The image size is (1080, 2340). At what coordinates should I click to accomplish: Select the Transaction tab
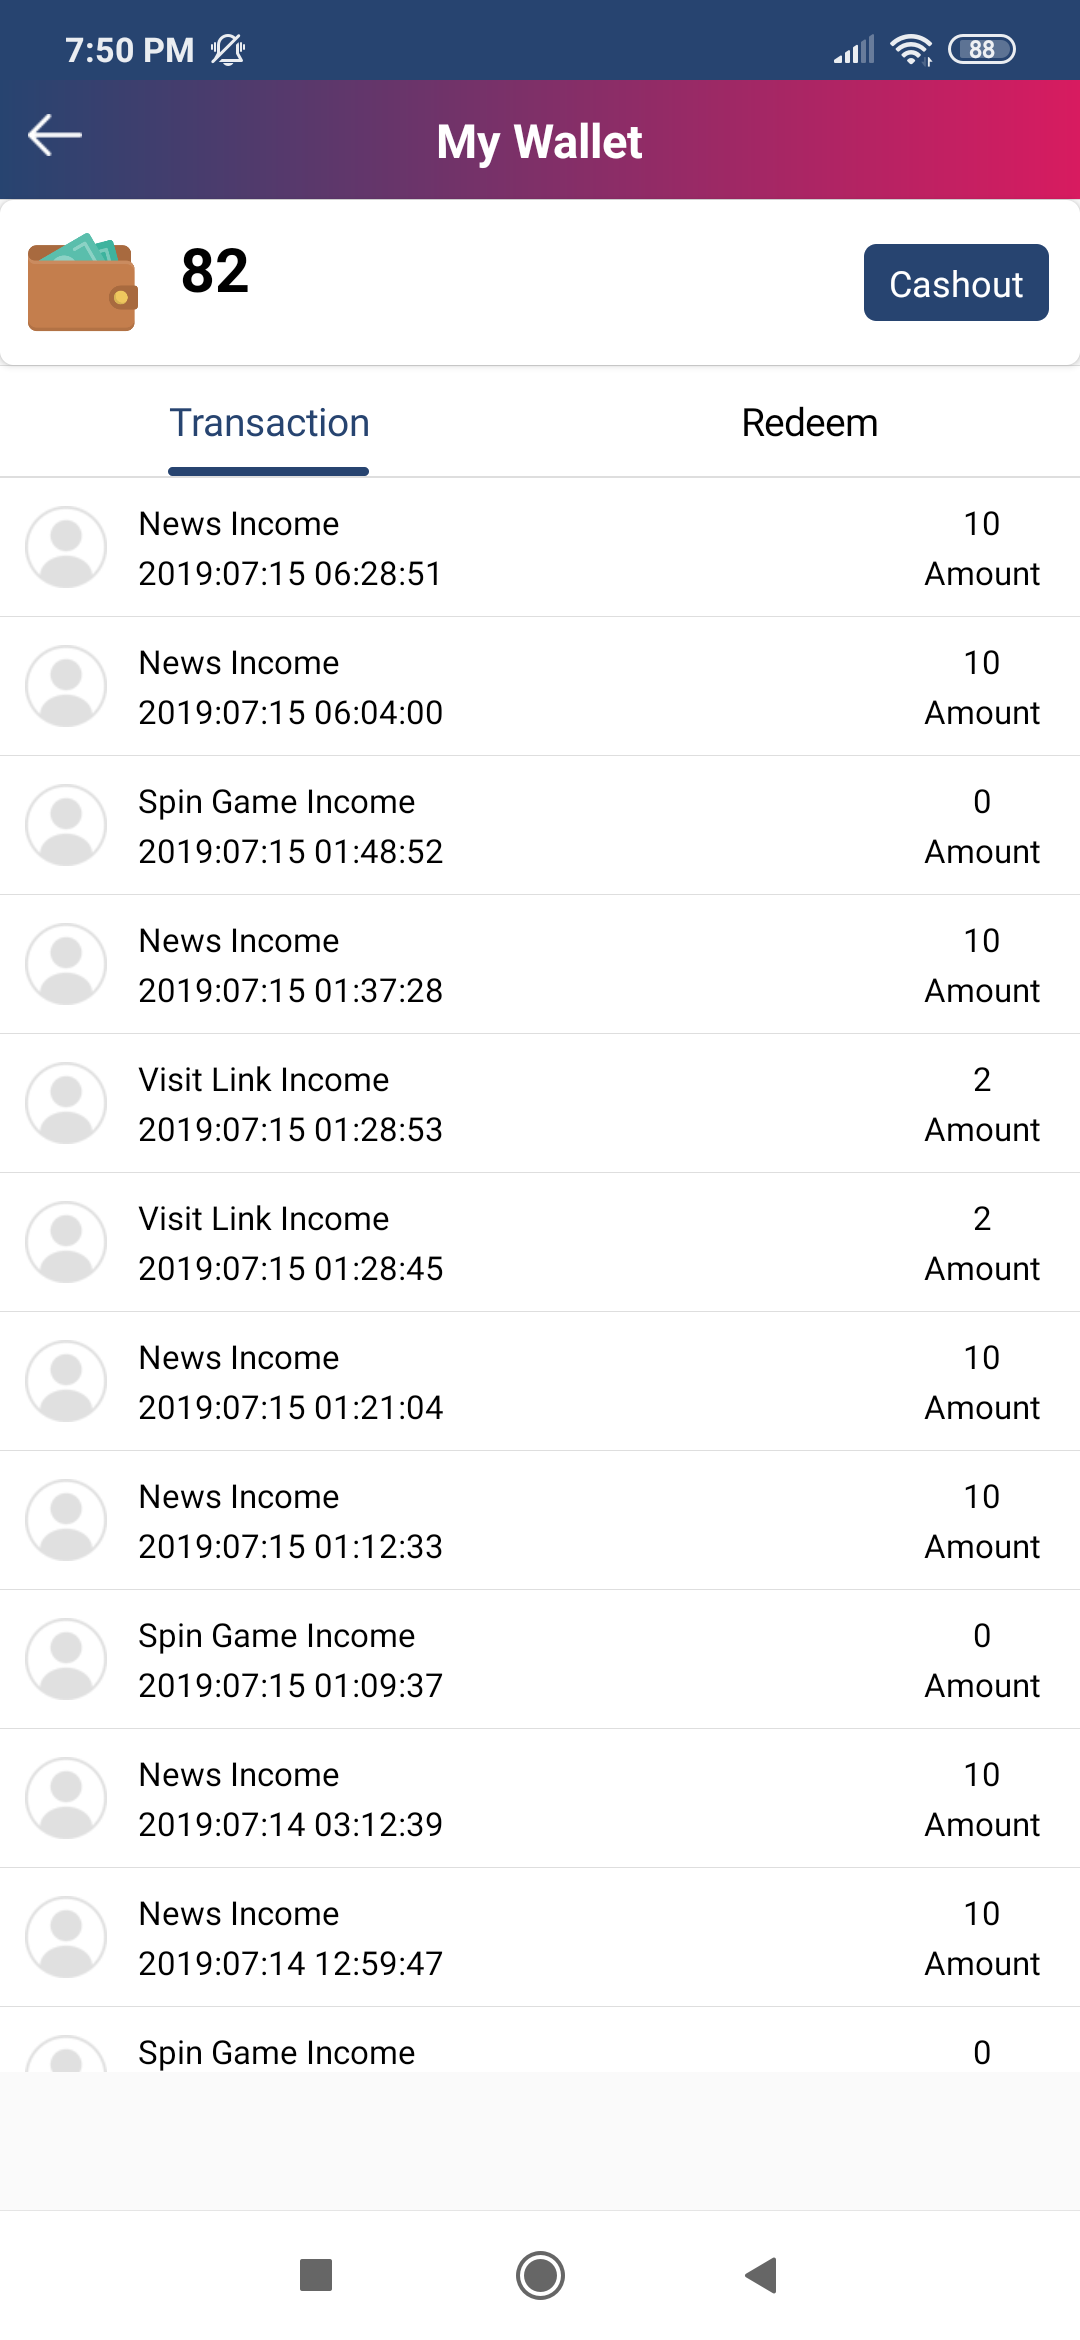pyautogui.click(x=269, y=423)
